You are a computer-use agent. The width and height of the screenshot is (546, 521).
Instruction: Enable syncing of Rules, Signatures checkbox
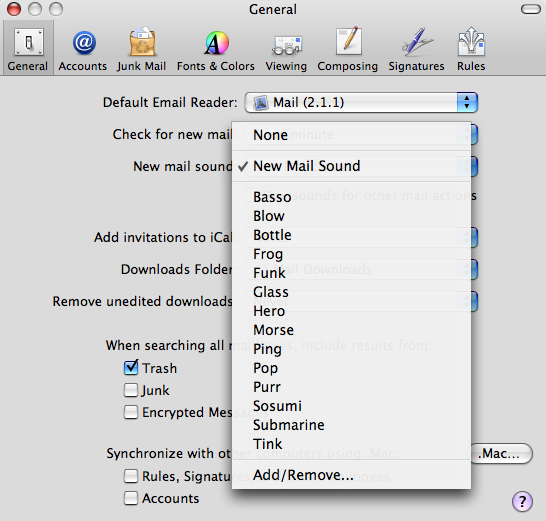click(131, 476)
